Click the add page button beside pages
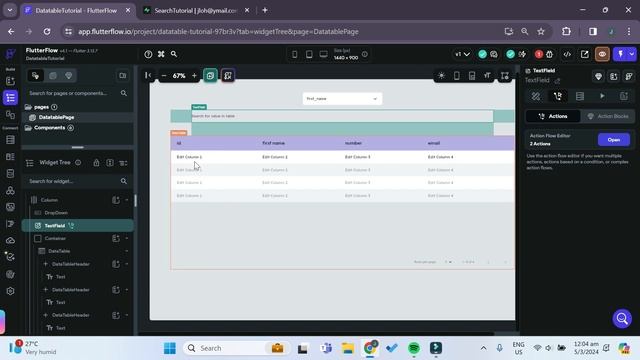This screenshot has height=360, width=640. pyautogui.click(x=54, y=107)
